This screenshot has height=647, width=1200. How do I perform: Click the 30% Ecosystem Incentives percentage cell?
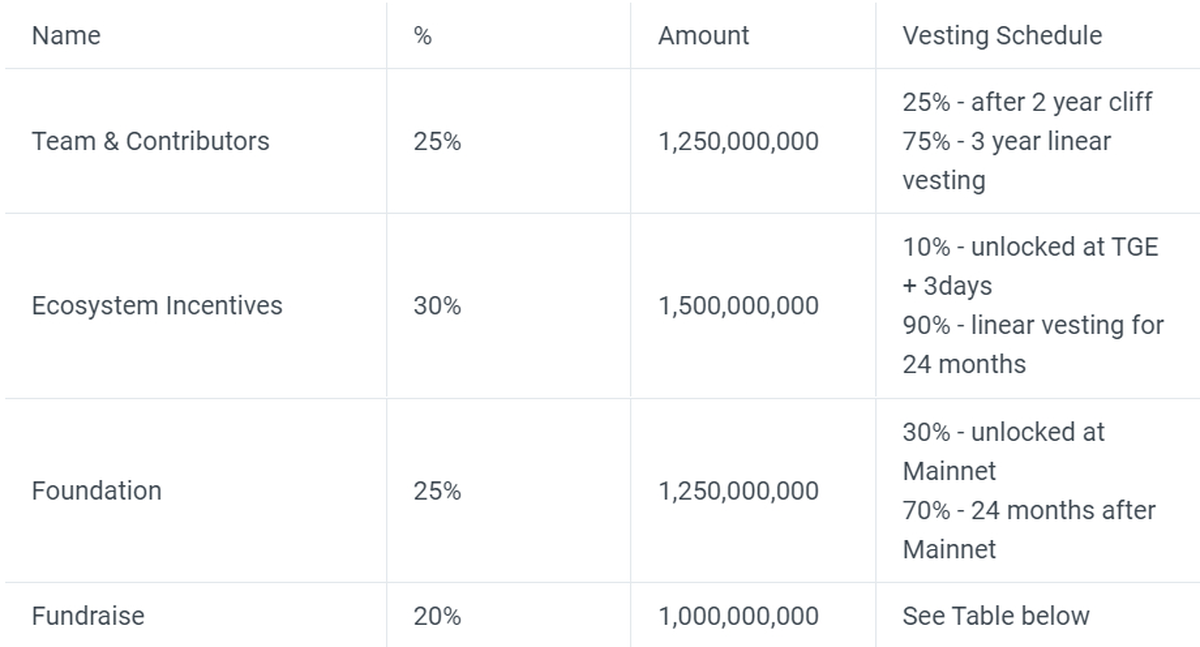(437, 305)
